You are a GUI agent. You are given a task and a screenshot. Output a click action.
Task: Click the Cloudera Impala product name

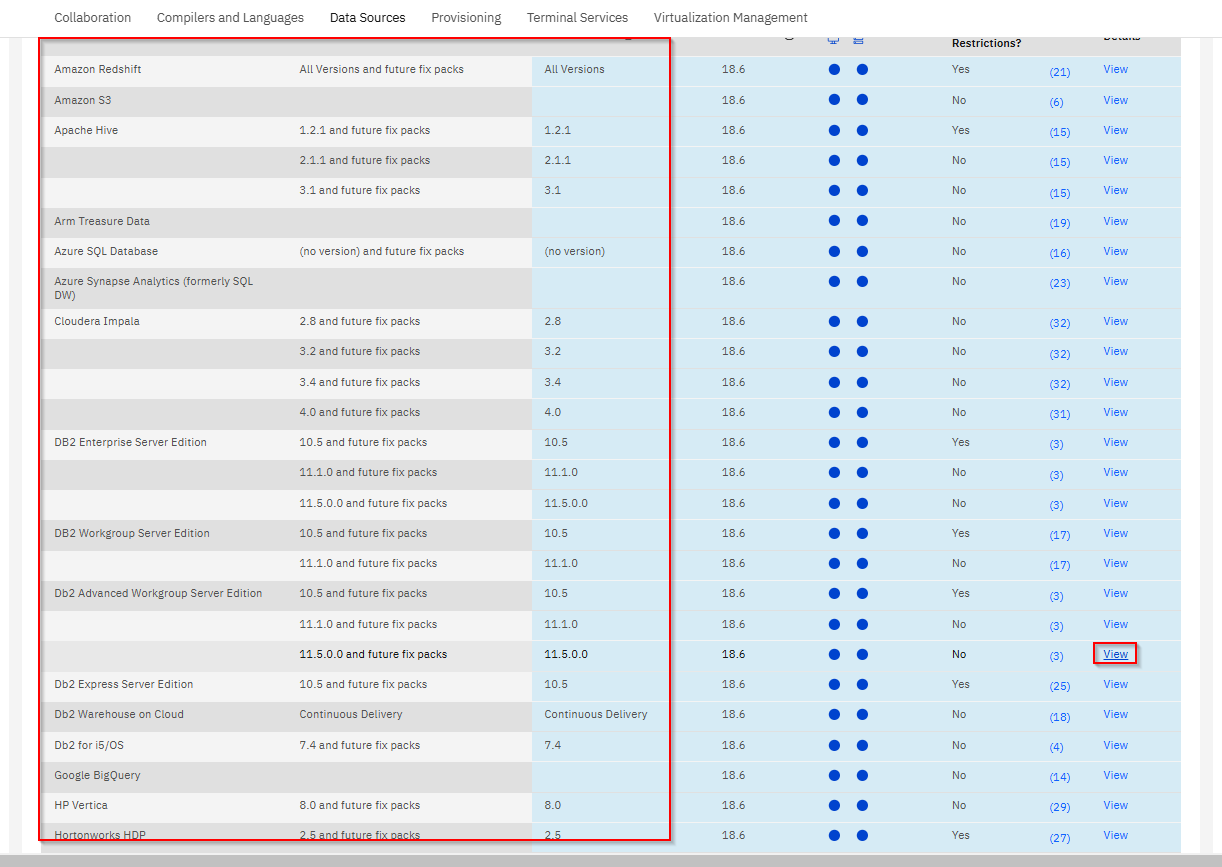[x=97, y=321]
